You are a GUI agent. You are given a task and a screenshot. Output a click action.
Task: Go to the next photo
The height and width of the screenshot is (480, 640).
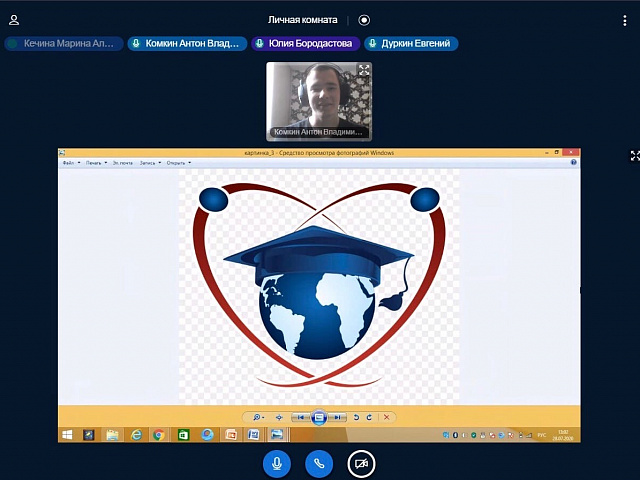[337, 417]
